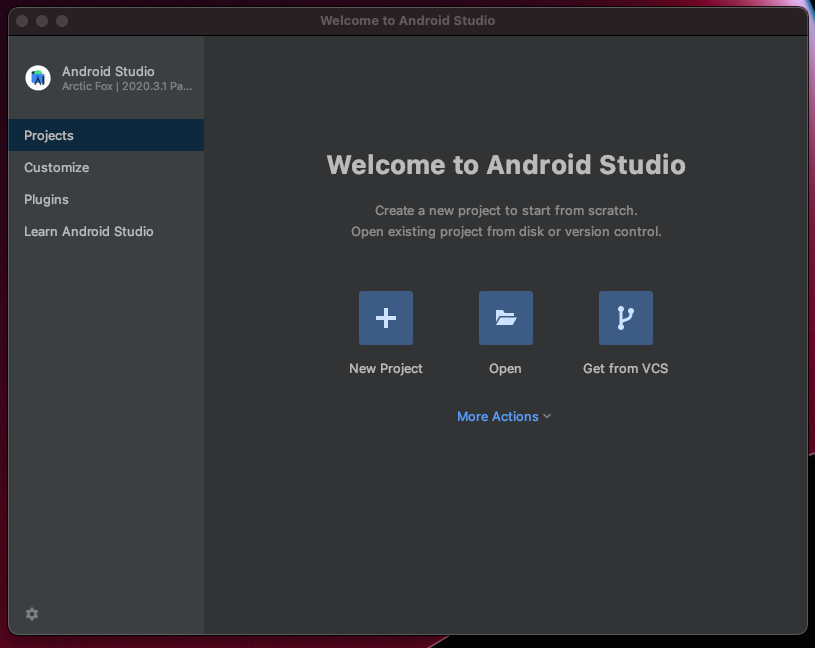Click the New Project label
Screen dimensions: 815x648
386,368
